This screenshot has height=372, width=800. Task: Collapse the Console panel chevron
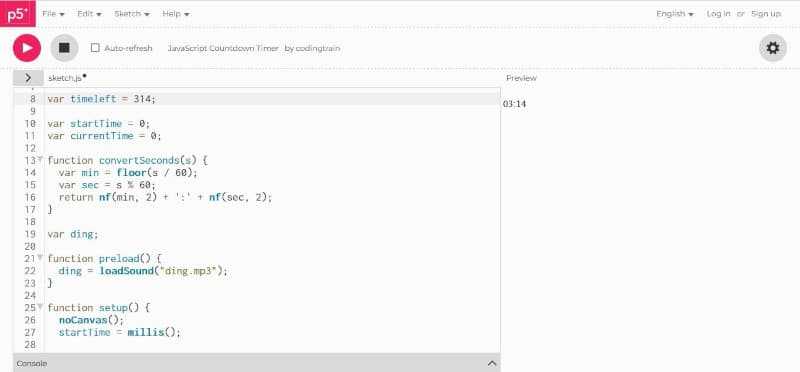(x=492, y=363)
